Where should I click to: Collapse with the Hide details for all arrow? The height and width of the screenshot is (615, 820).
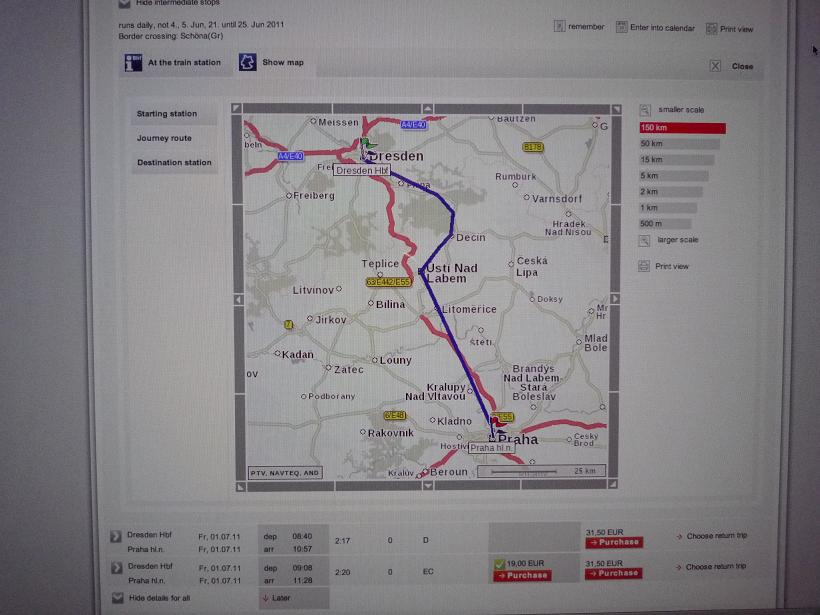click(118, 598)
